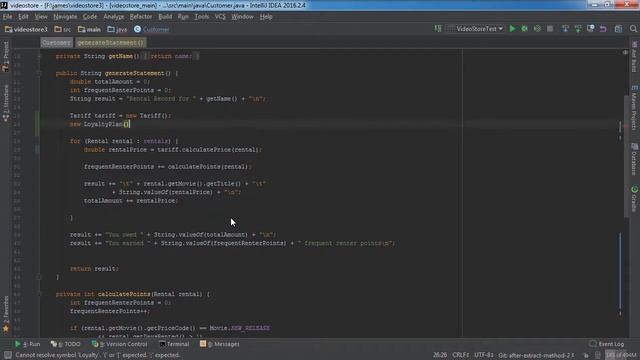Click memory usage indicator in status bar
Image resolution: width=640 pixels, height=360 pixels.
(x=621, y=355)
